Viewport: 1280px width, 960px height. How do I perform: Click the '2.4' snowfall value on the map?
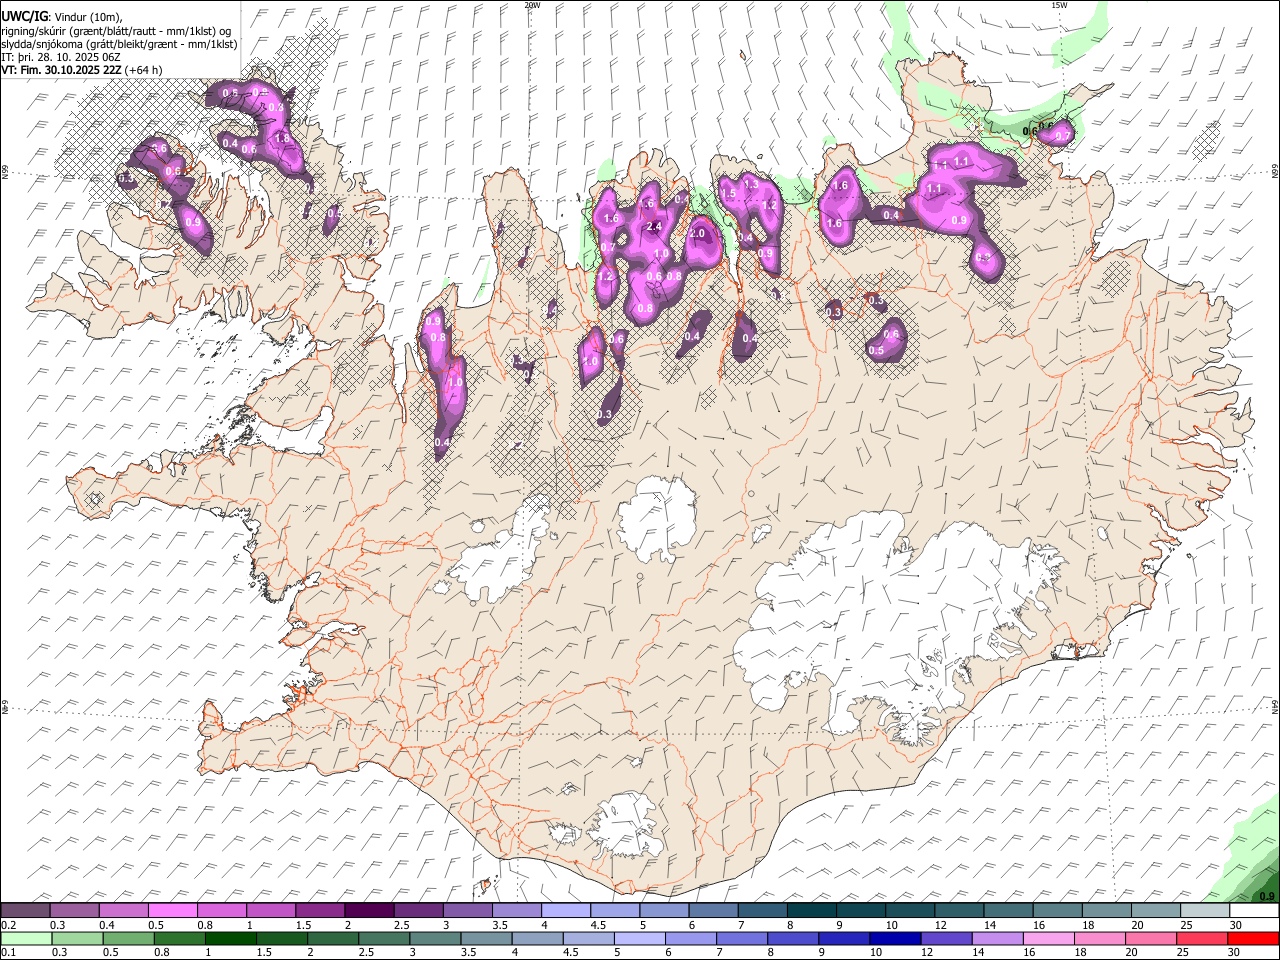655,227
